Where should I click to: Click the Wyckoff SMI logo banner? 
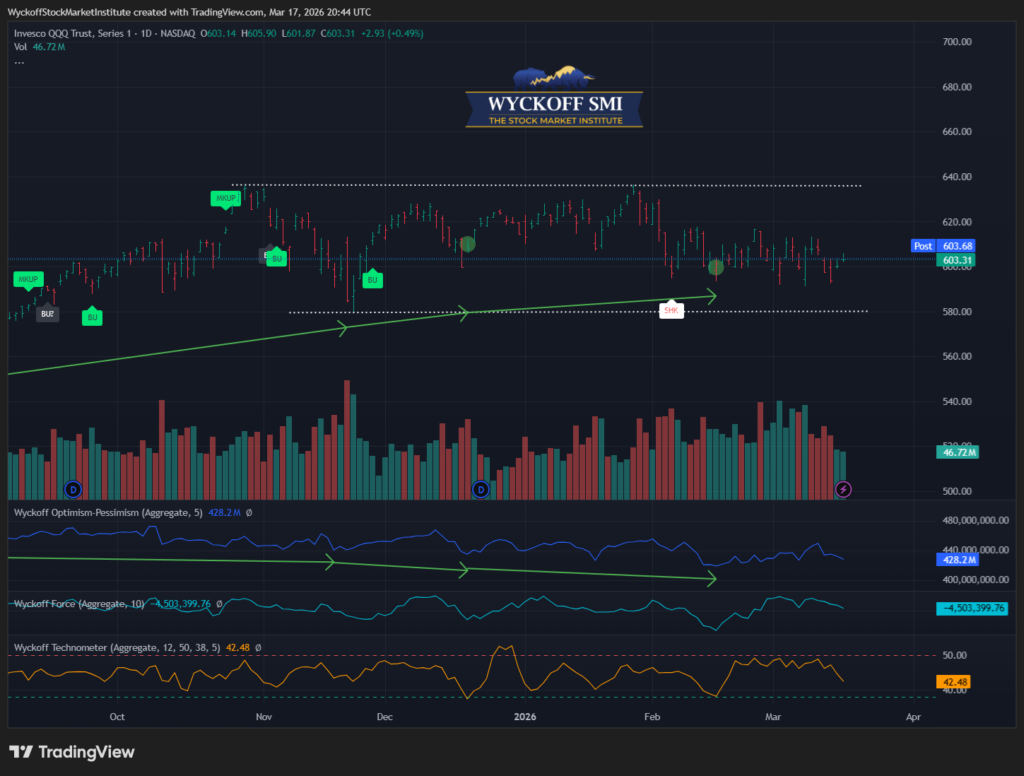tap(554, 99)
